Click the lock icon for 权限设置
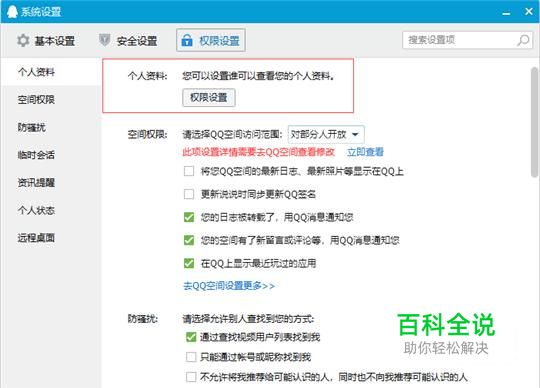This screenshot has height=388, width=540. pyautogui.click(x=187, y=40)
